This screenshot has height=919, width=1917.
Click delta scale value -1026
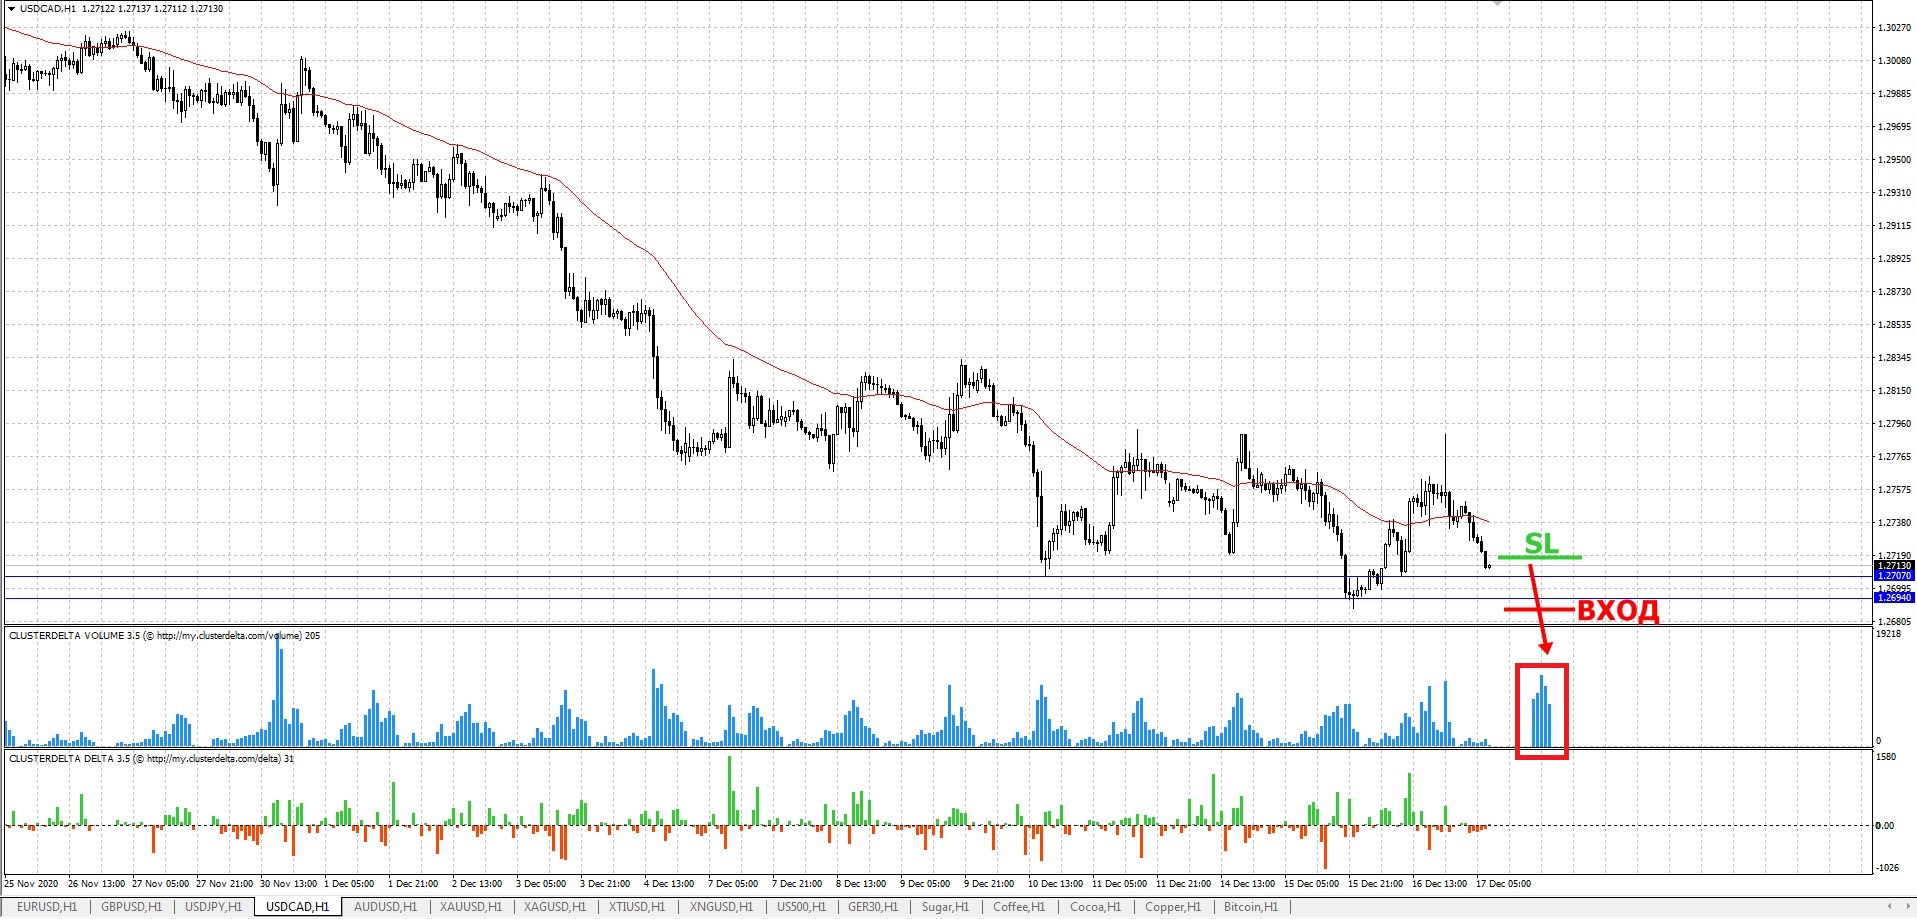1887,868
